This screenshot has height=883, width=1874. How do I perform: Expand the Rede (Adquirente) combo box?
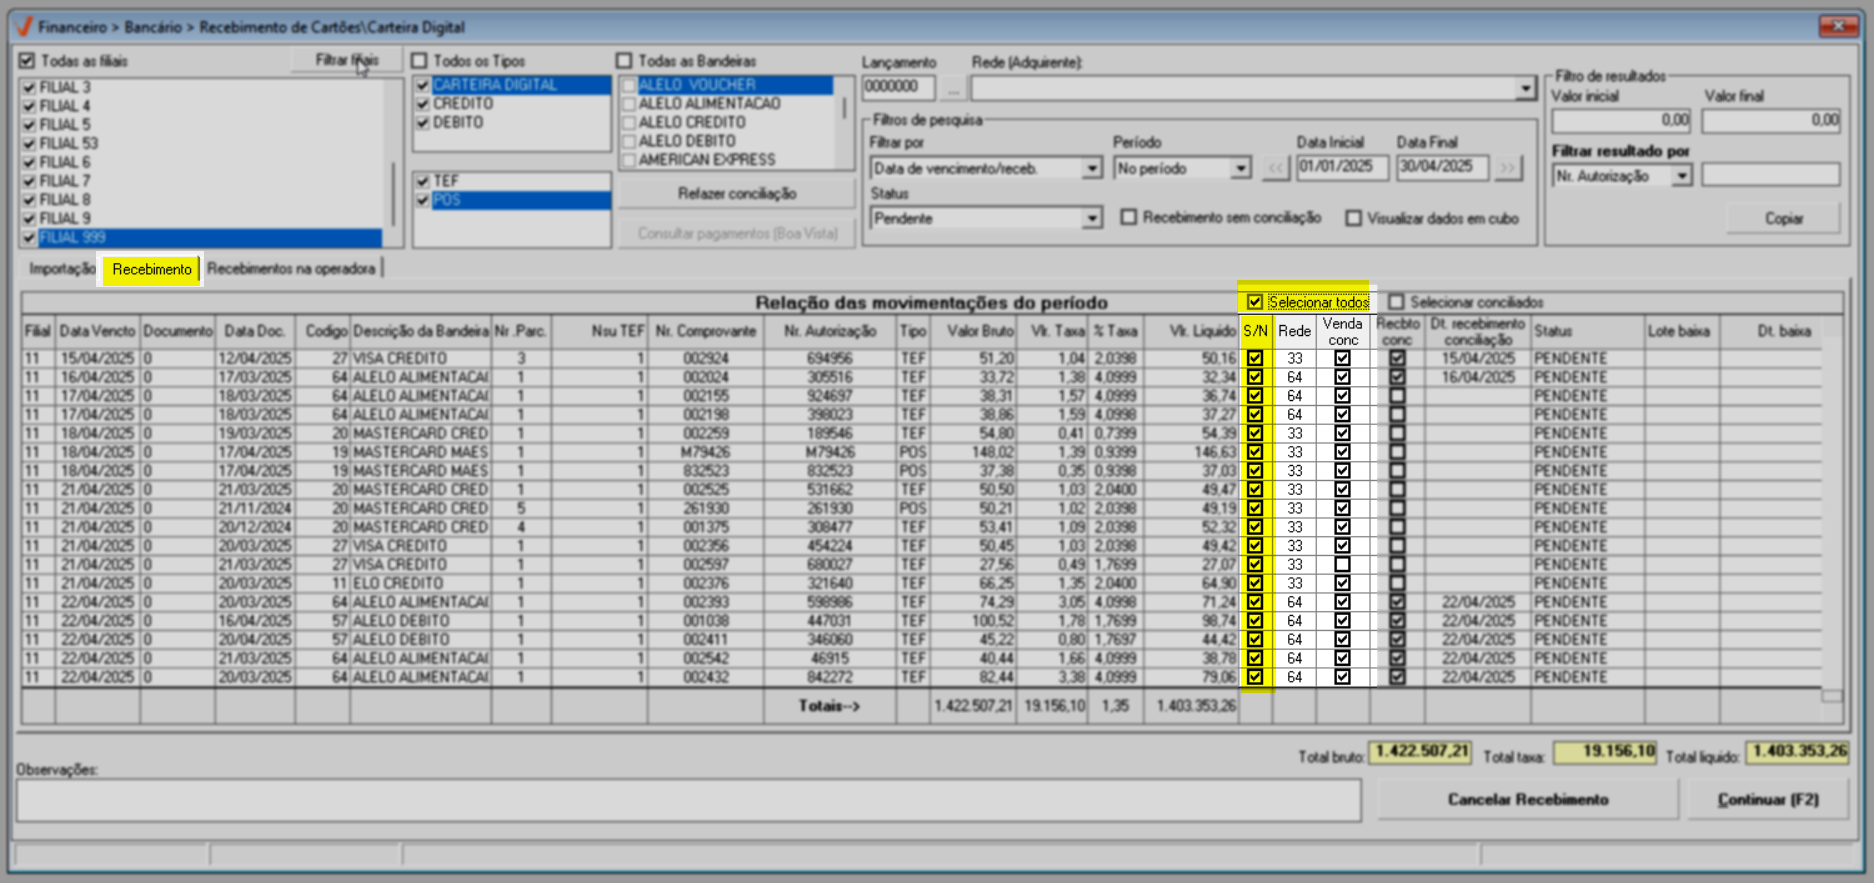coord(1524,89)
